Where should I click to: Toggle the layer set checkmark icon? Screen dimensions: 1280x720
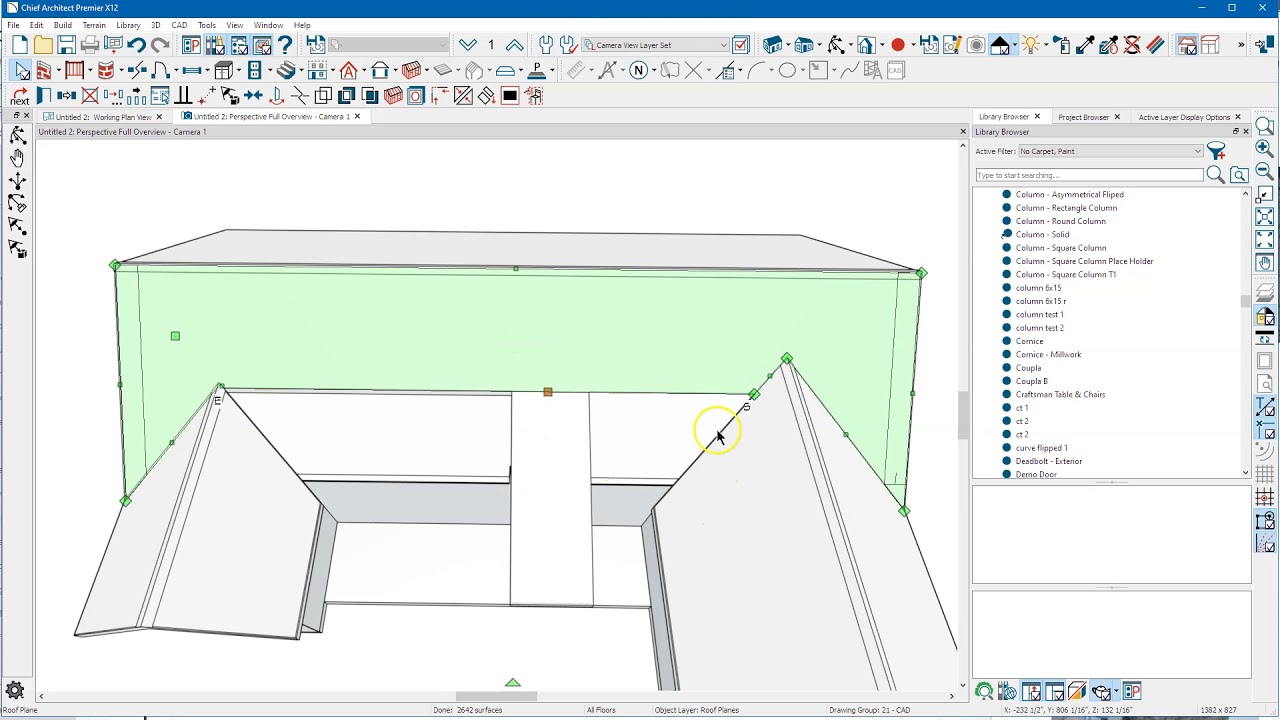point(741,45)
